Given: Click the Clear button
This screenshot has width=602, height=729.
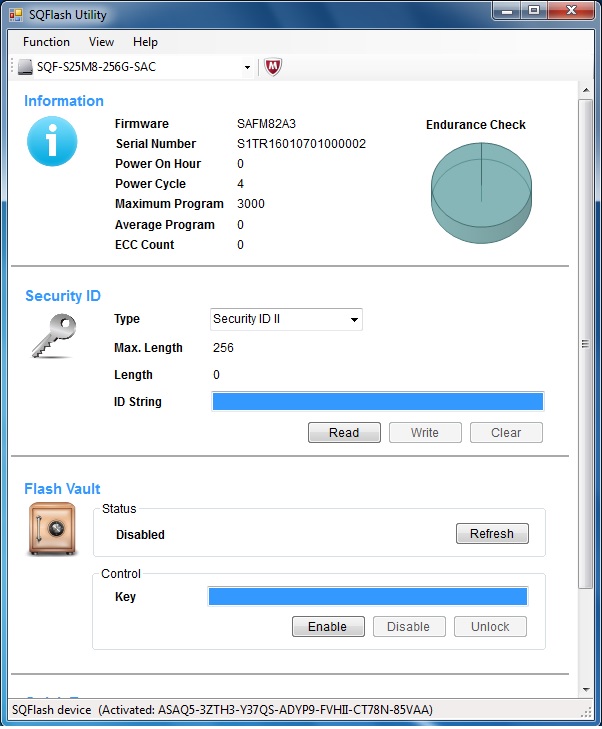Looking at the screenshot, I should tap(506, 433).
